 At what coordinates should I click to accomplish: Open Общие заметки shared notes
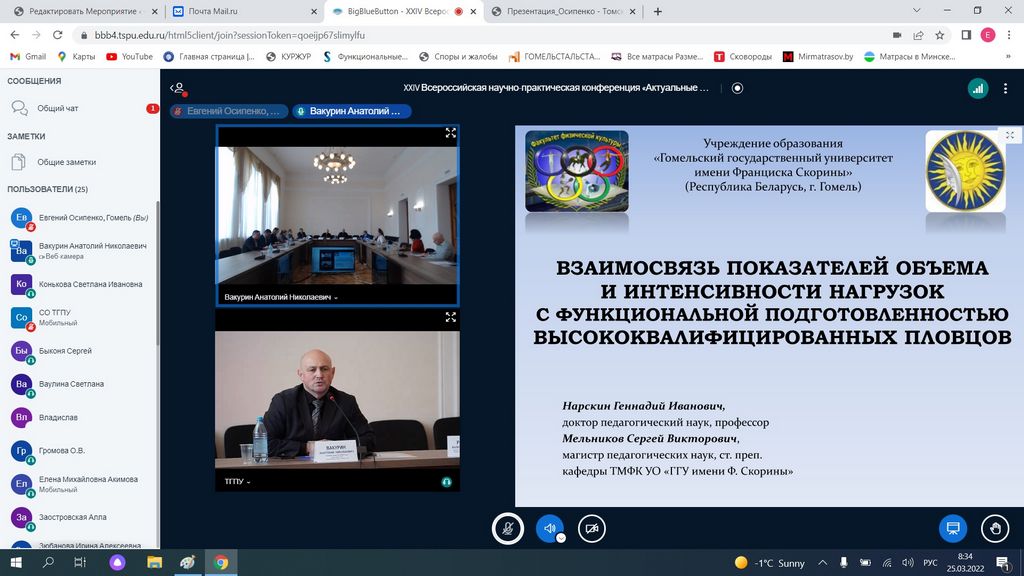[66, 162]
